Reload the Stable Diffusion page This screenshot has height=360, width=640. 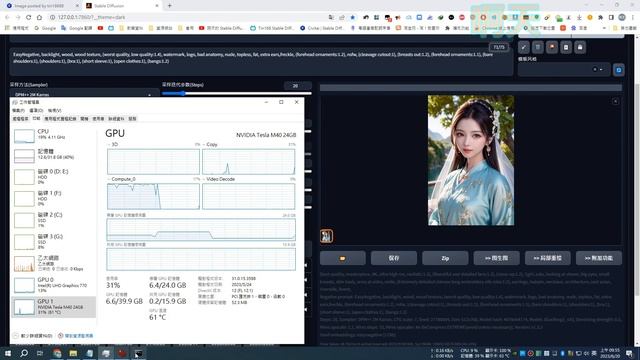tap(29, 17)
